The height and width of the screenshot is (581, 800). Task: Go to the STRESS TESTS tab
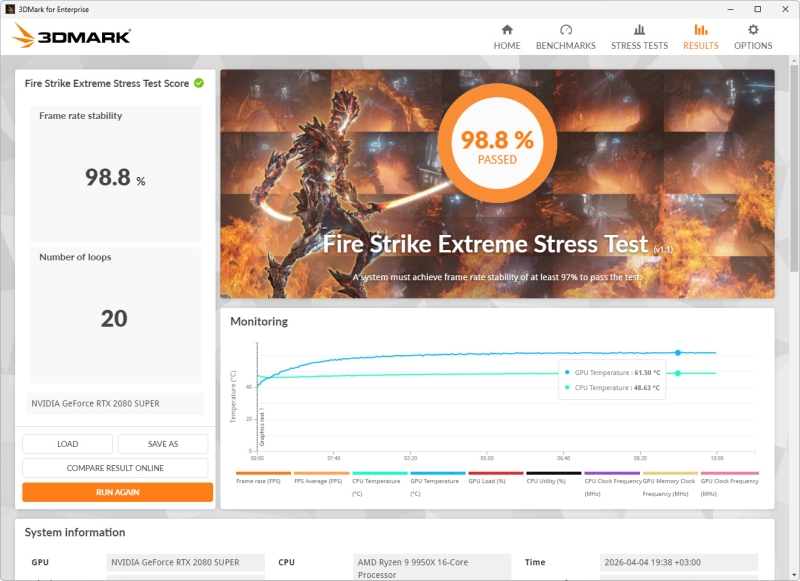point(639,37)
